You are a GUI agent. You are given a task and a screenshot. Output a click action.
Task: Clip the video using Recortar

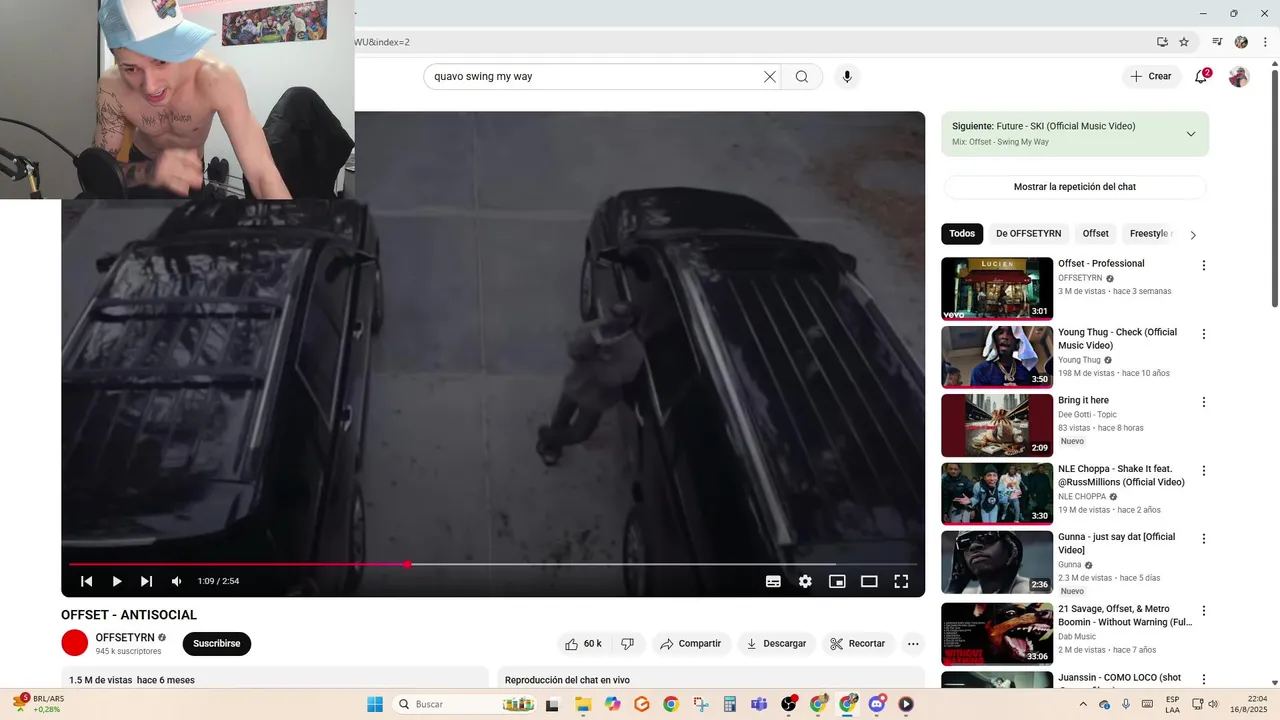(x=859, y=644)
